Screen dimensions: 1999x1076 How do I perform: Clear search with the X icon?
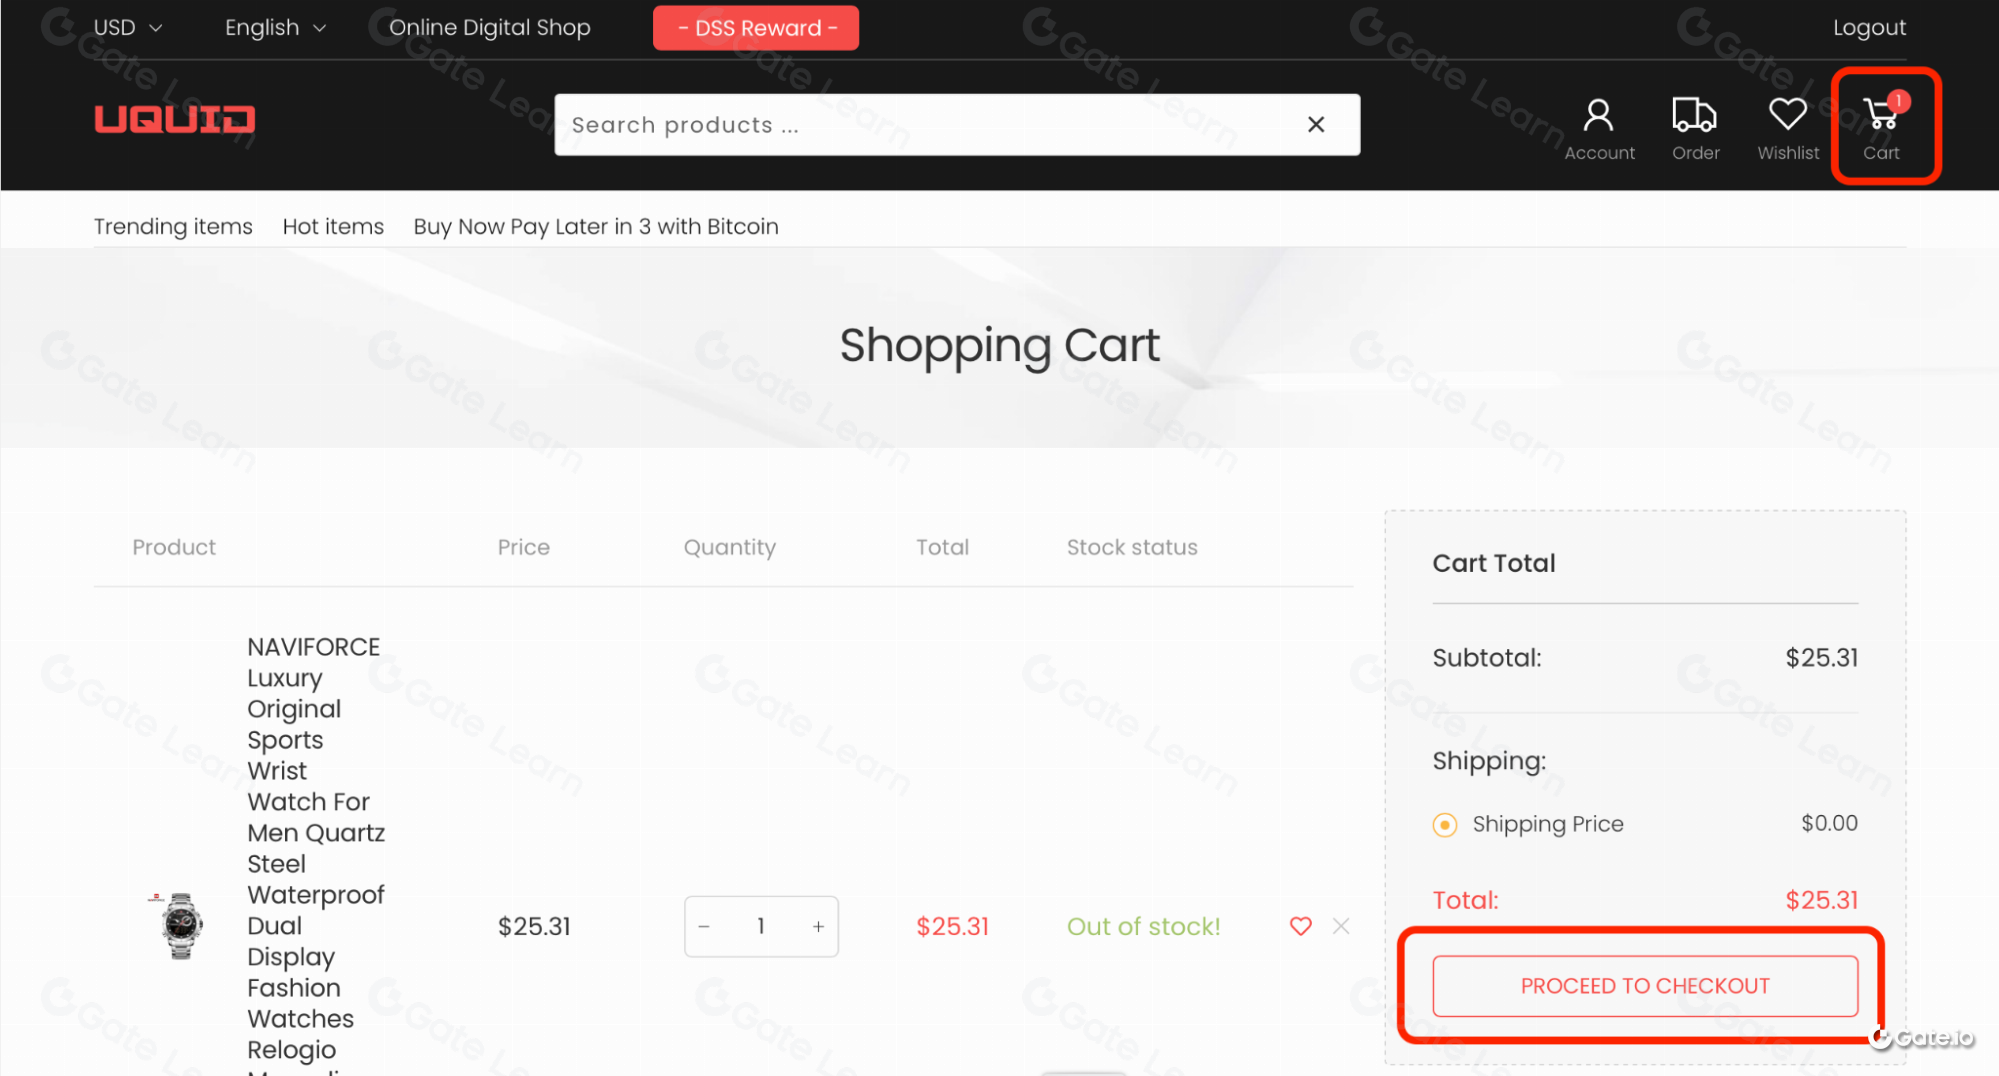pos(1316,124)
